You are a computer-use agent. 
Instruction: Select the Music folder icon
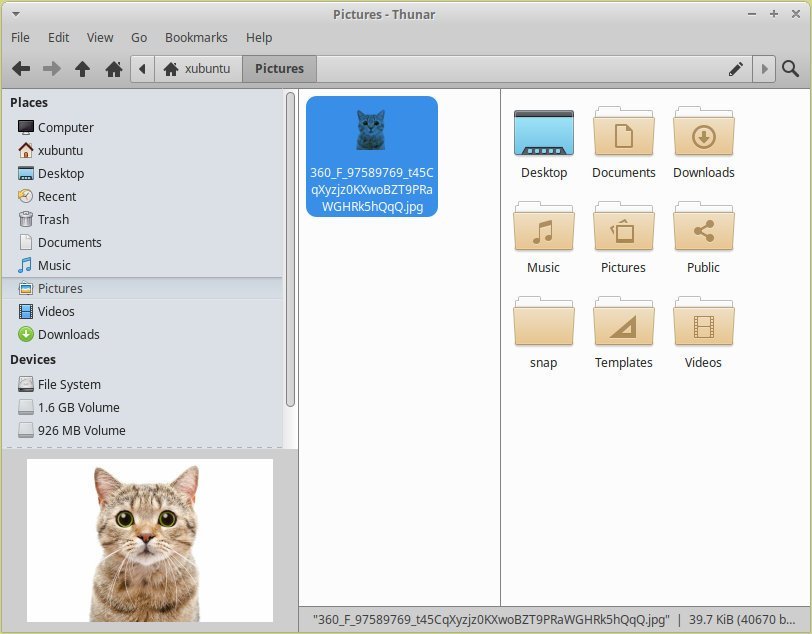543,229
